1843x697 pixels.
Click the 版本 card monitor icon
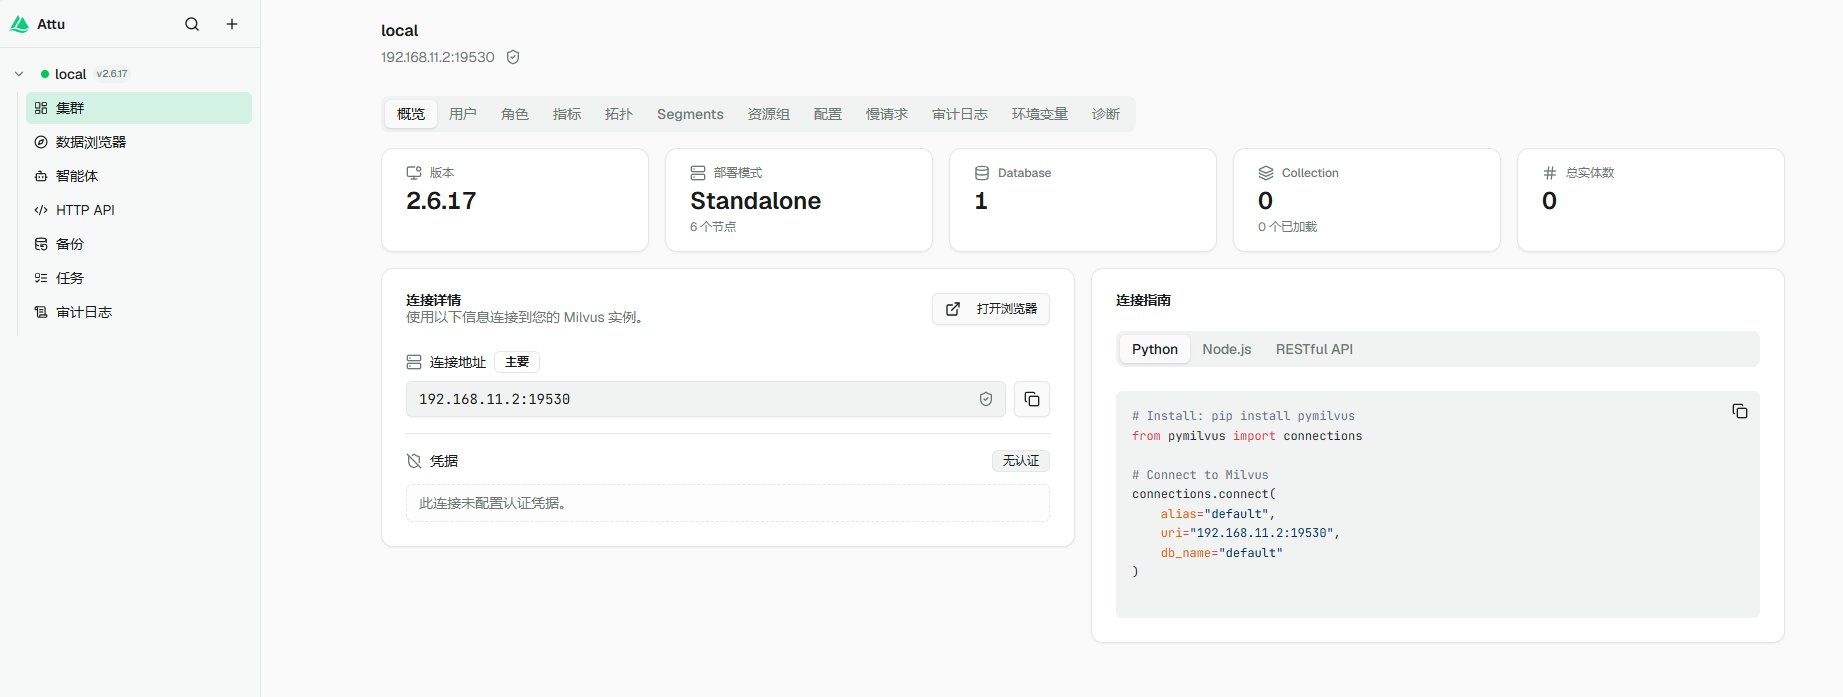click(414, 173)
